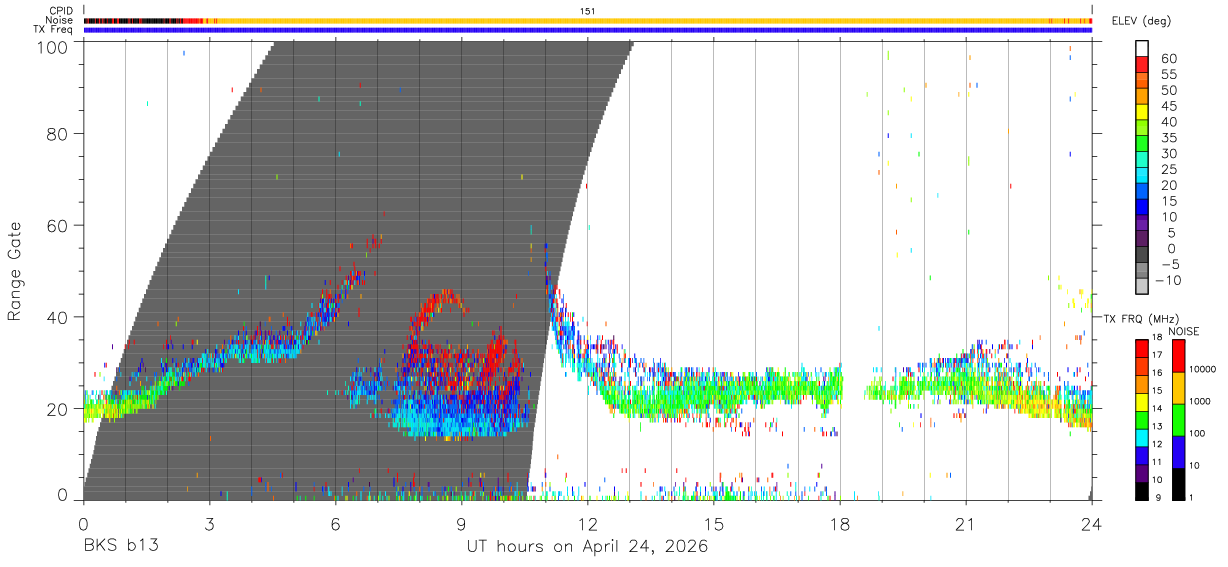This screenshot has height=567, width=1228.
Task: Click y-axis tick label '100'
Action: [x=52, y=47]
